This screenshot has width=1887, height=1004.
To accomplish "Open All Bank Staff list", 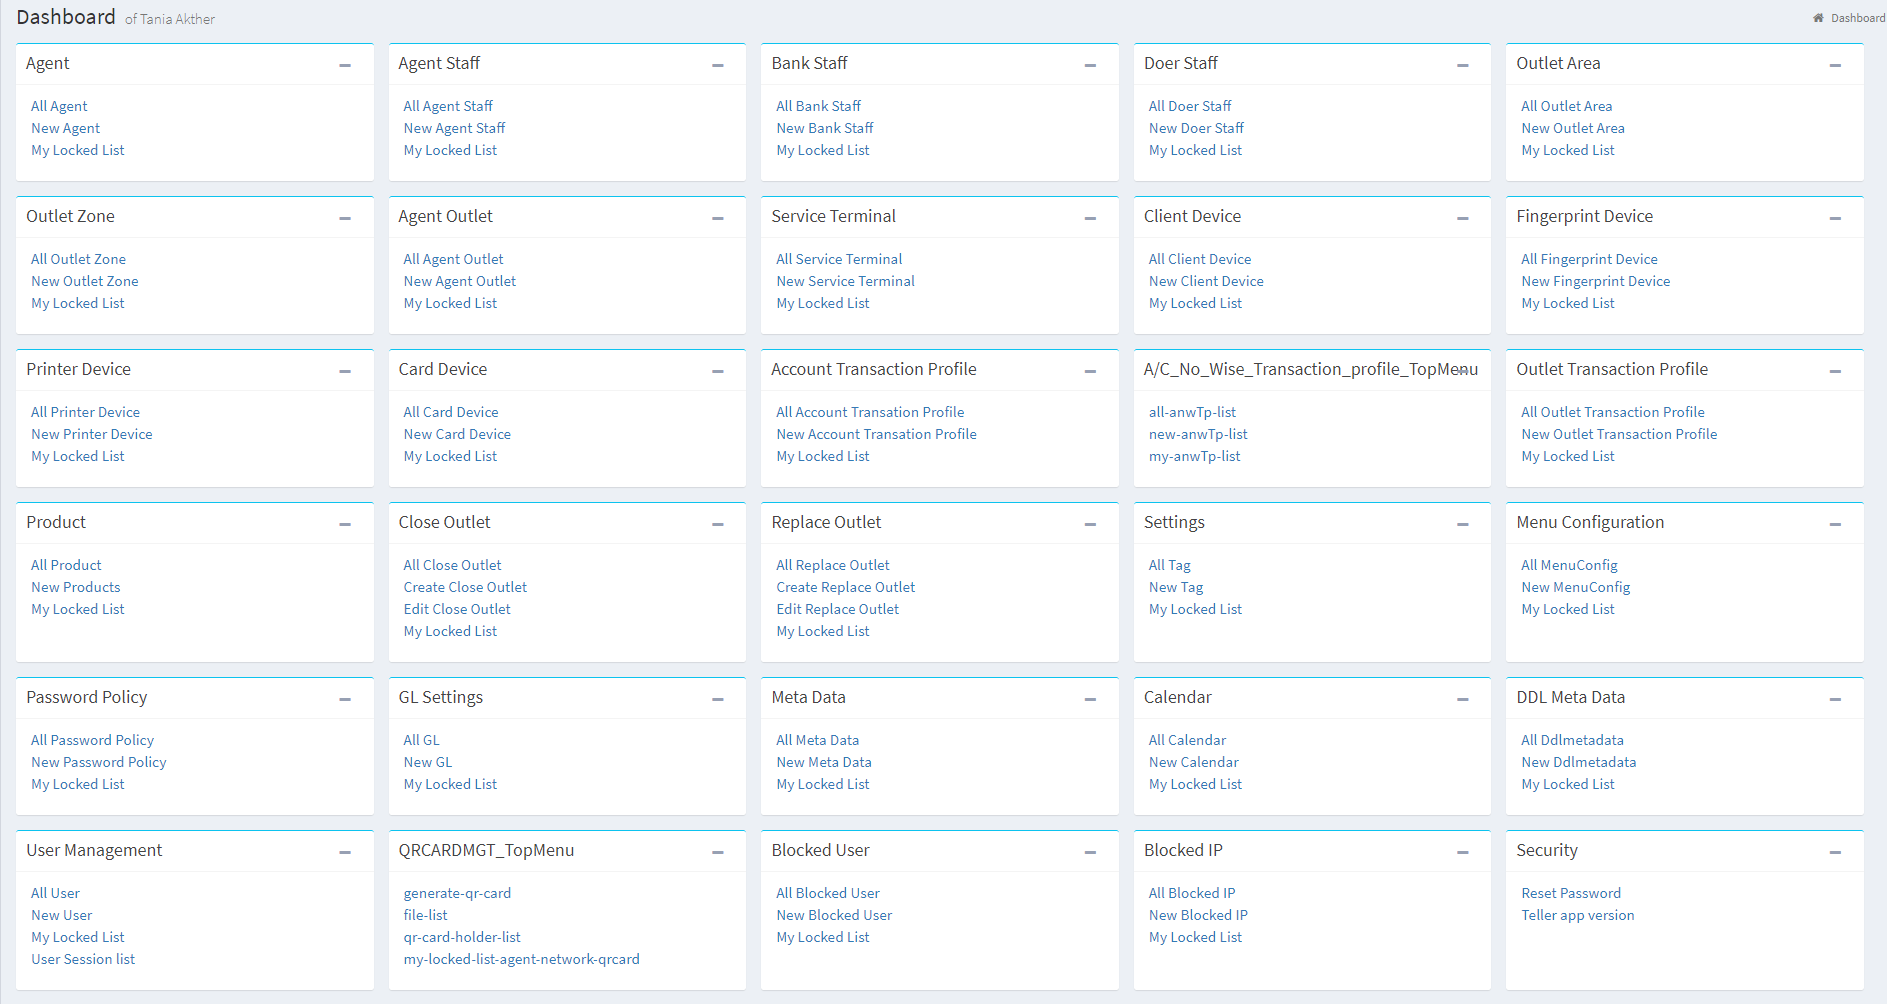I will 818,106.
